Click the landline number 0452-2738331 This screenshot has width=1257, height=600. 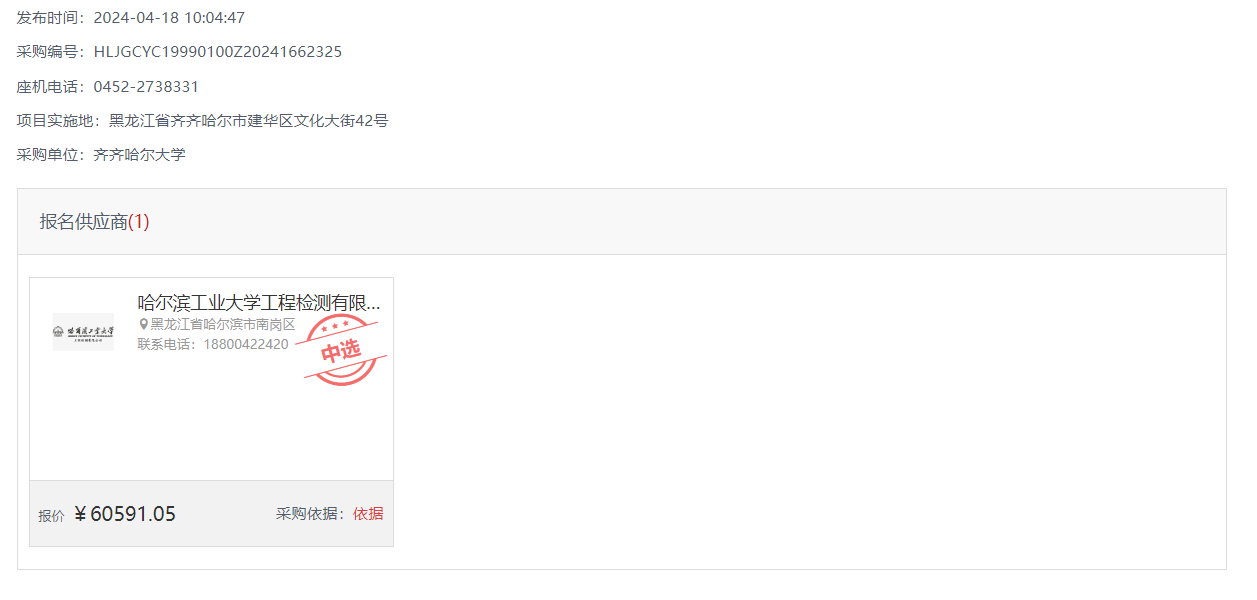pyautogui.click(x=146, y=87)
